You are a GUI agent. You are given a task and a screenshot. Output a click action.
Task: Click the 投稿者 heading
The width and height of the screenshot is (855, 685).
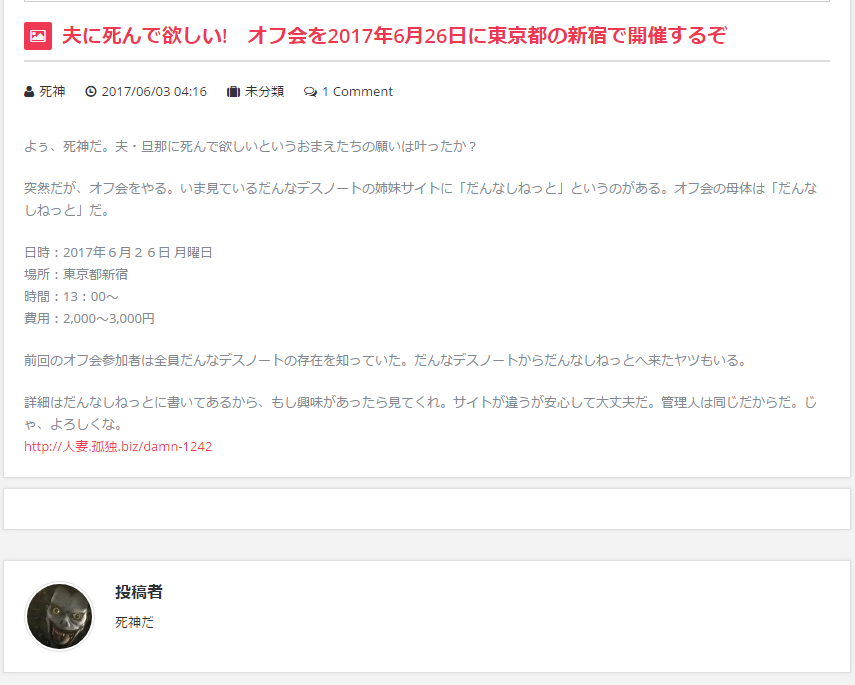[139, 592]
